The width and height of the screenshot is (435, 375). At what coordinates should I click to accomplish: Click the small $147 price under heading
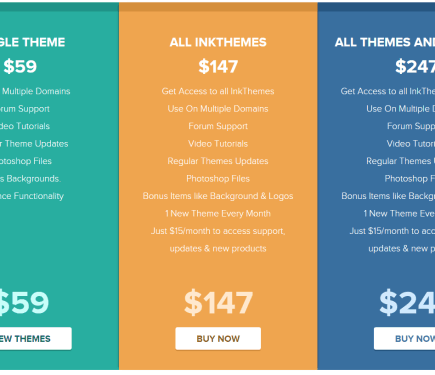218,66
